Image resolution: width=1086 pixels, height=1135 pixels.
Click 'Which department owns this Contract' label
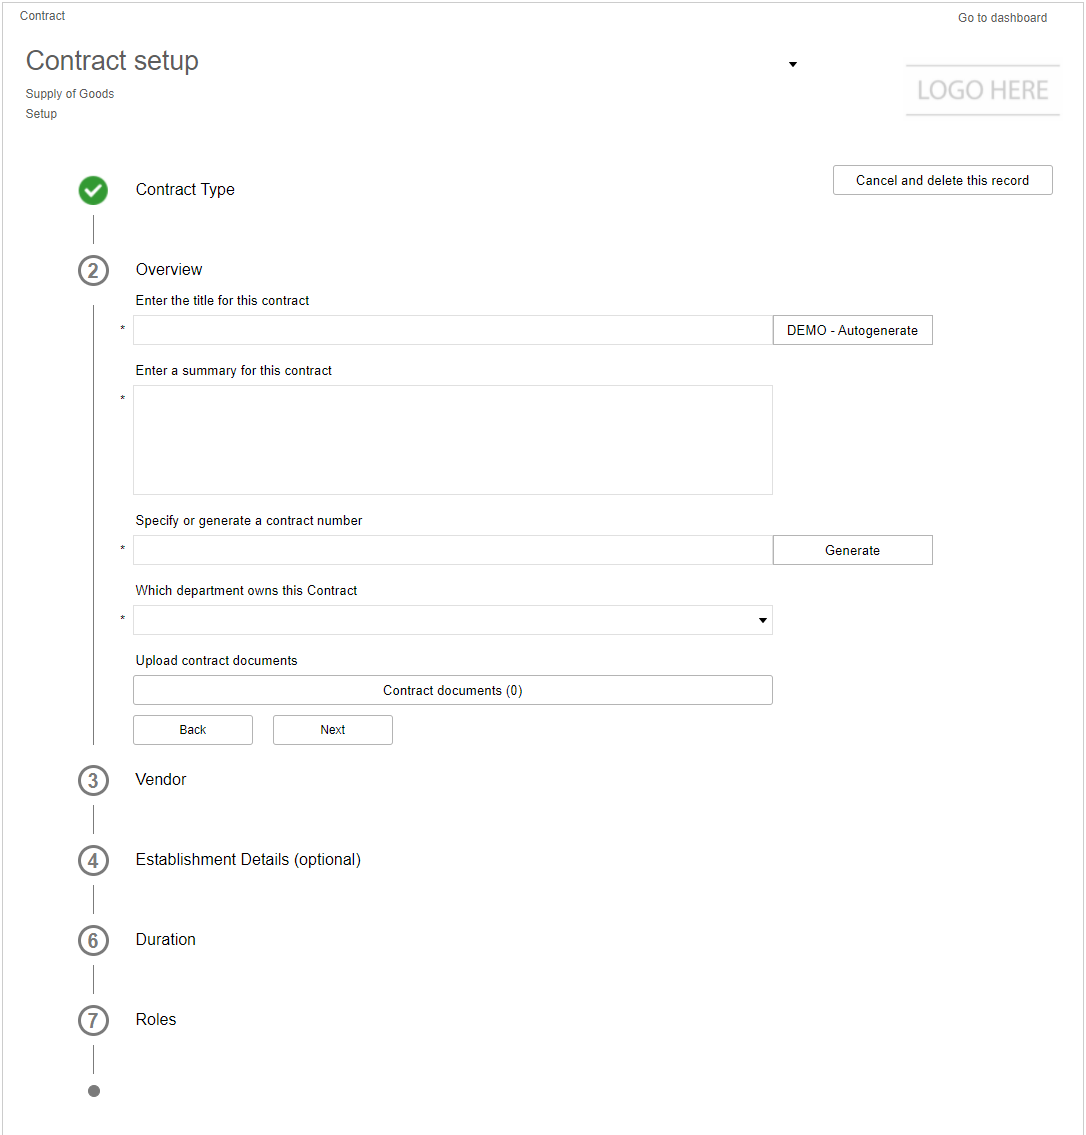point(246,591)
